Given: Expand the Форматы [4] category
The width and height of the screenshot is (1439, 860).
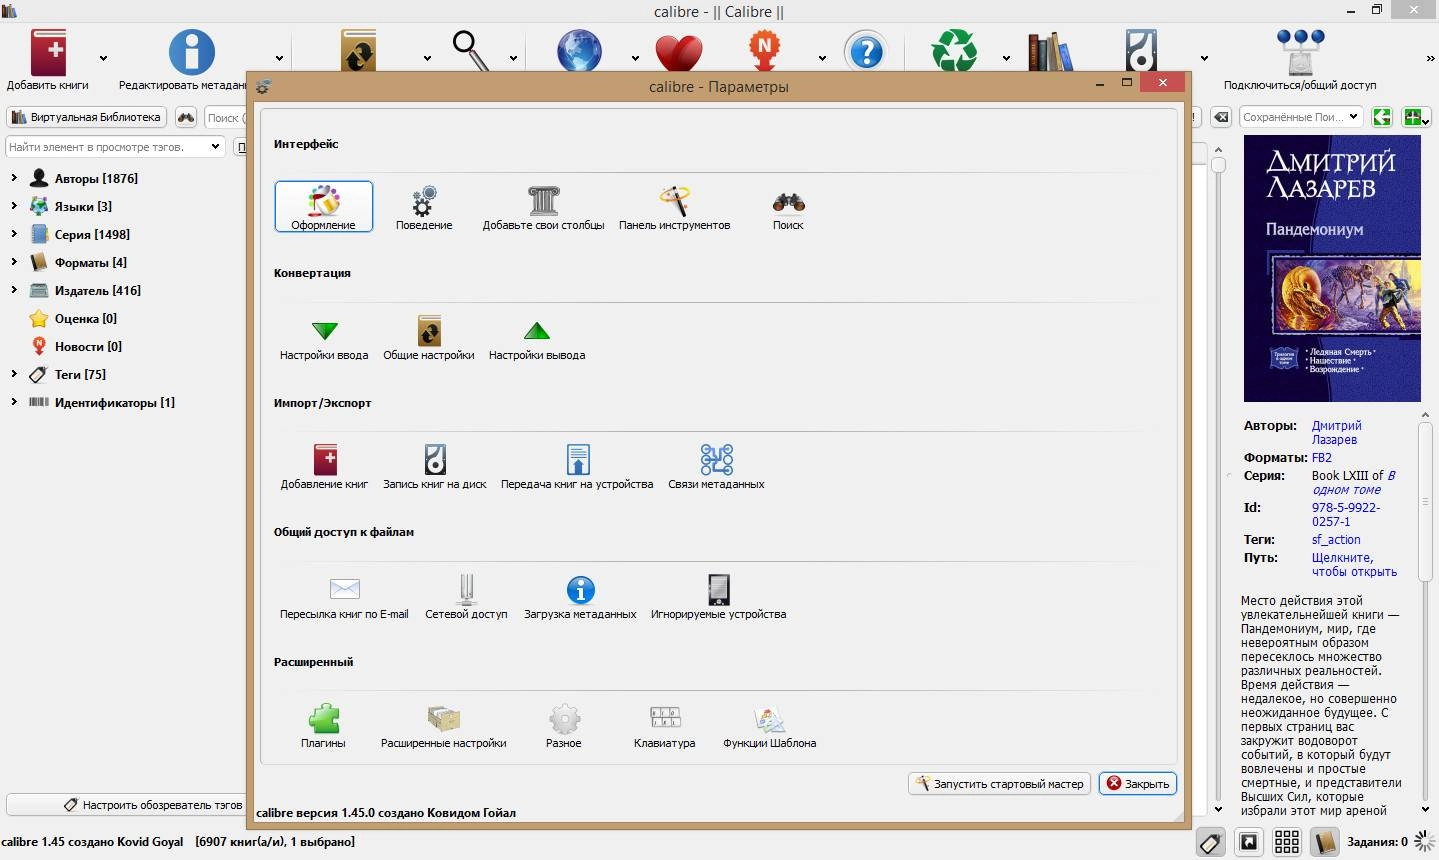Looking at the screenshot, I should click(x=14, y=262).
